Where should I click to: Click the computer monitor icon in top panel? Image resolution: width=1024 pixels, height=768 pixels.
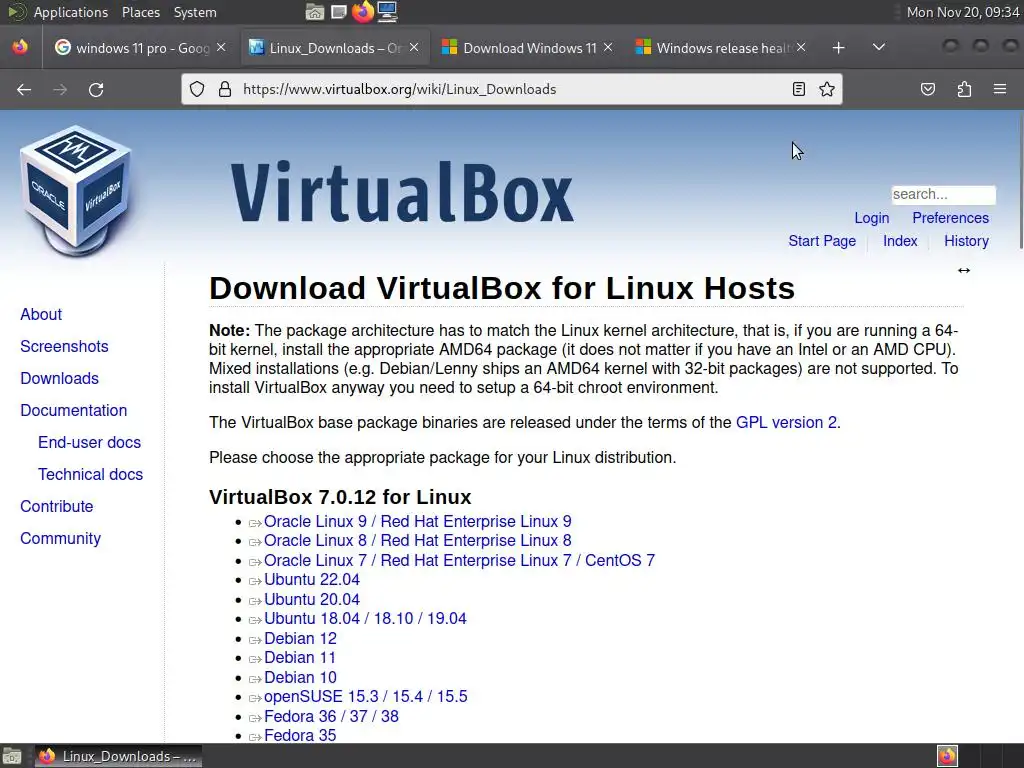coord(387,12)
